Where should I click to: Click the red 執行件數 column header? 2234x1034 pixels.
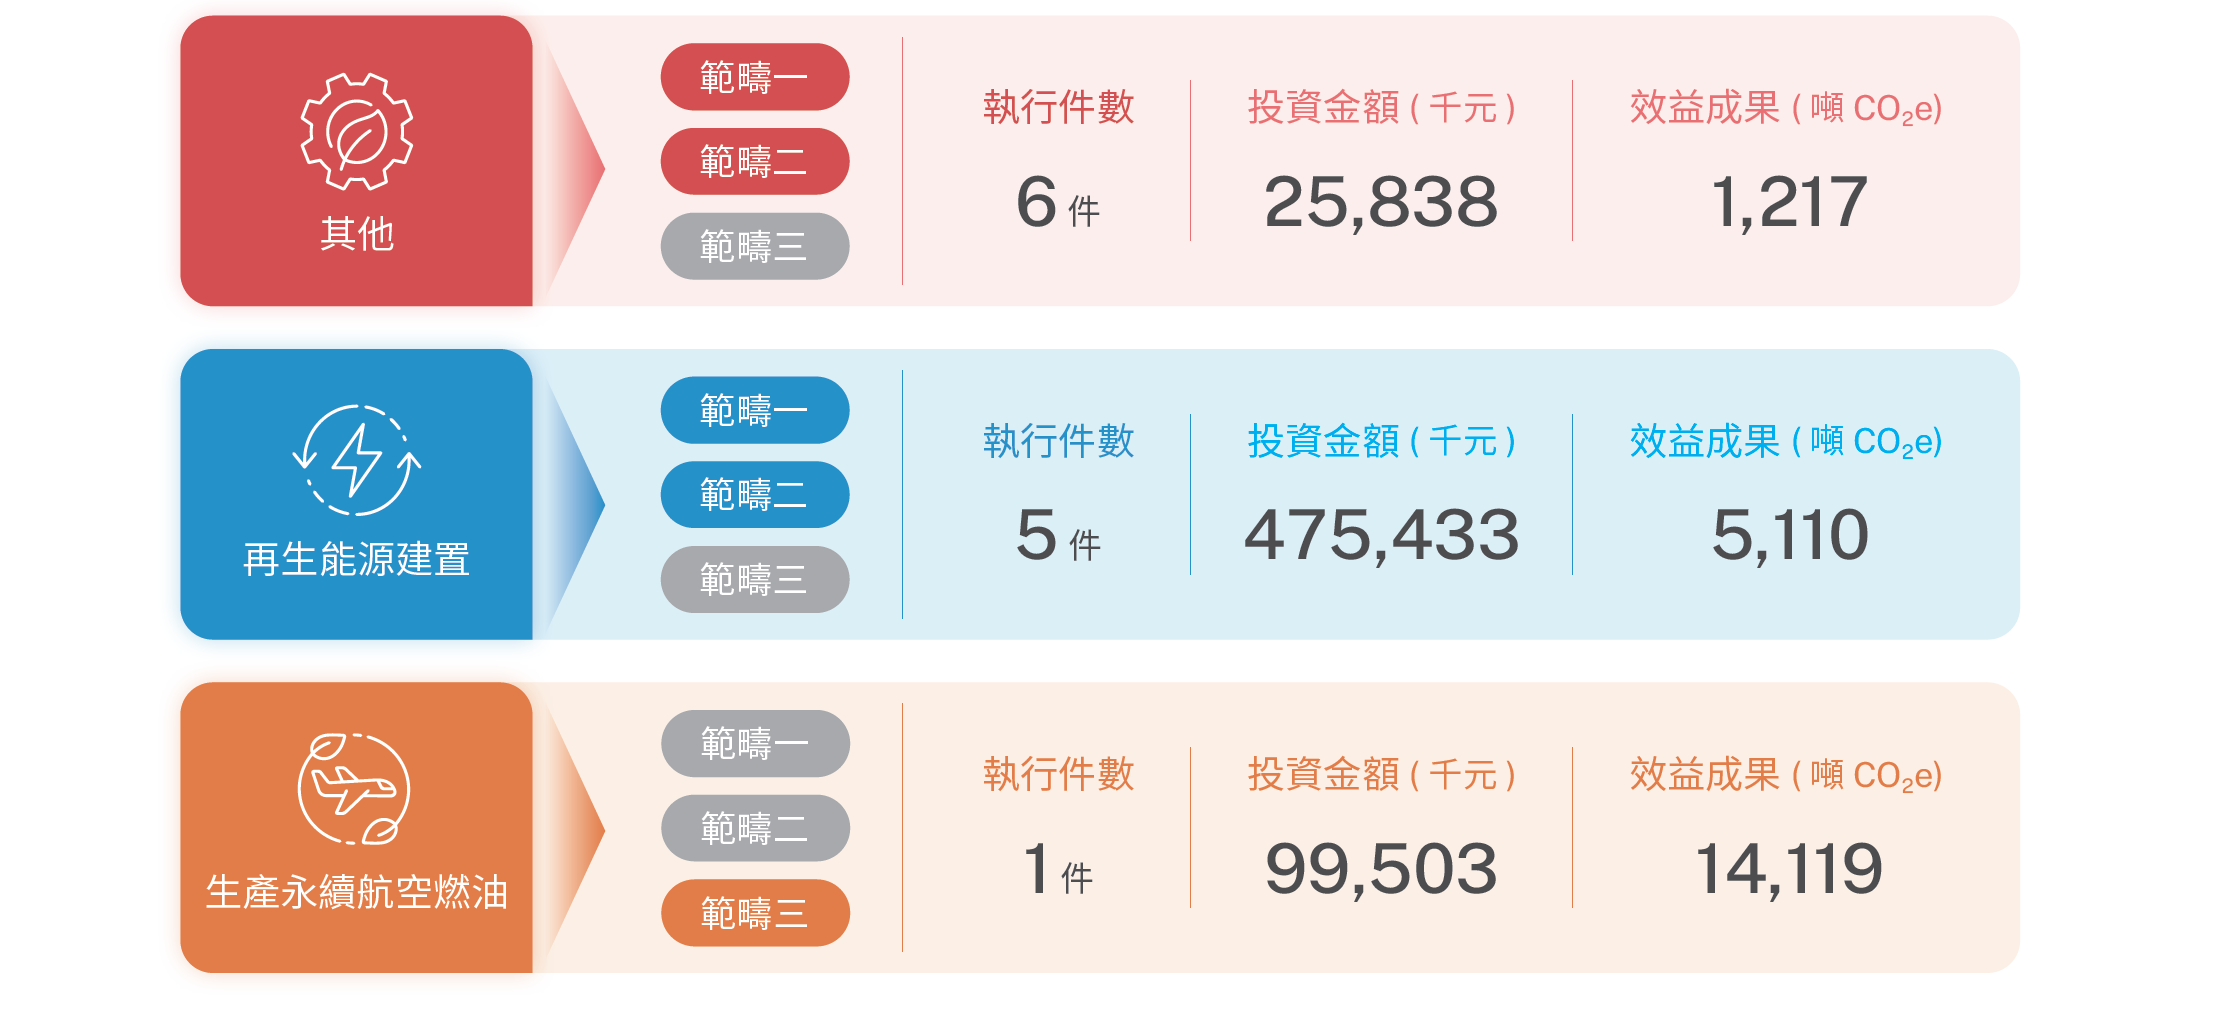tap(1058, 107)
